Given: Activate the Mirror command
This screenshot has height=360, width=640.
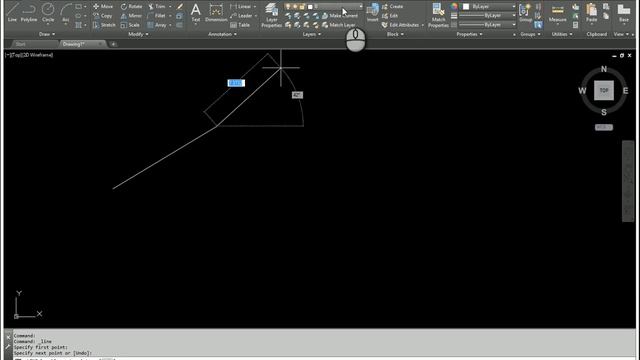Looking at the screenshot, I should click(131, 16).
